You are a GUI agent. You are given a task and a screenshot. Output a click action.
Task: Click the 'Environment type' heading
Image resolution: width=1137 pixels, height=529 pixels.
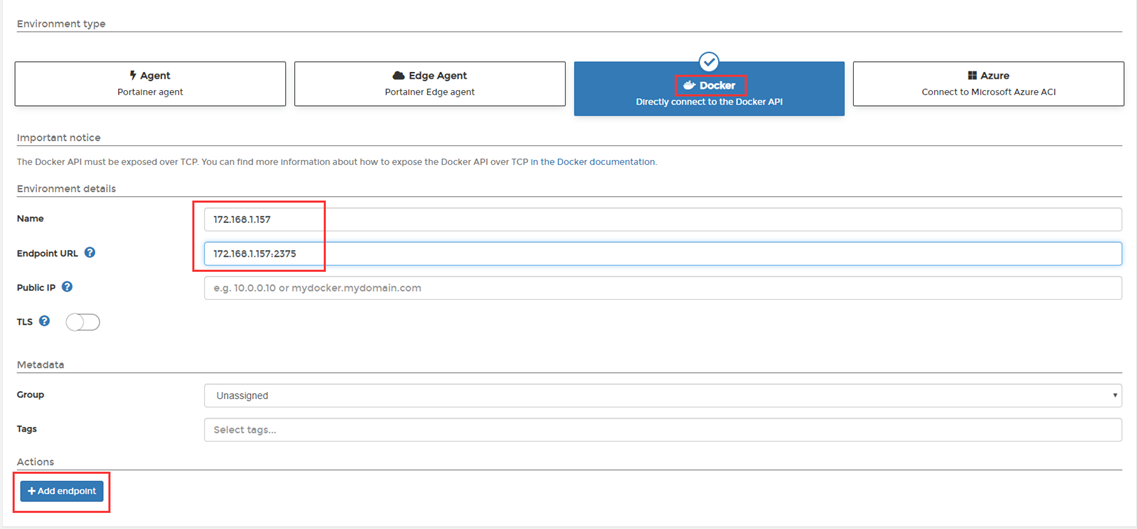61,24
